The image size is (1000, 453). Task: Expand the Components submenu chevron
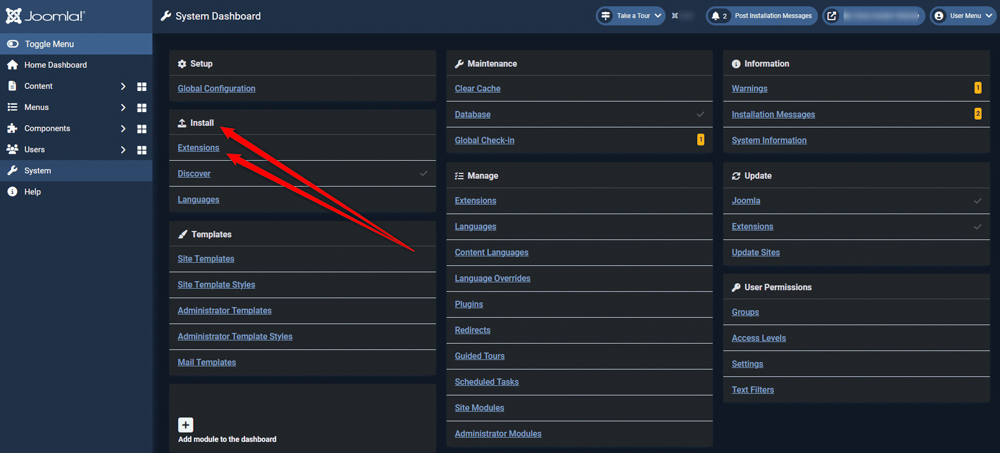click(x=123, y=128)
